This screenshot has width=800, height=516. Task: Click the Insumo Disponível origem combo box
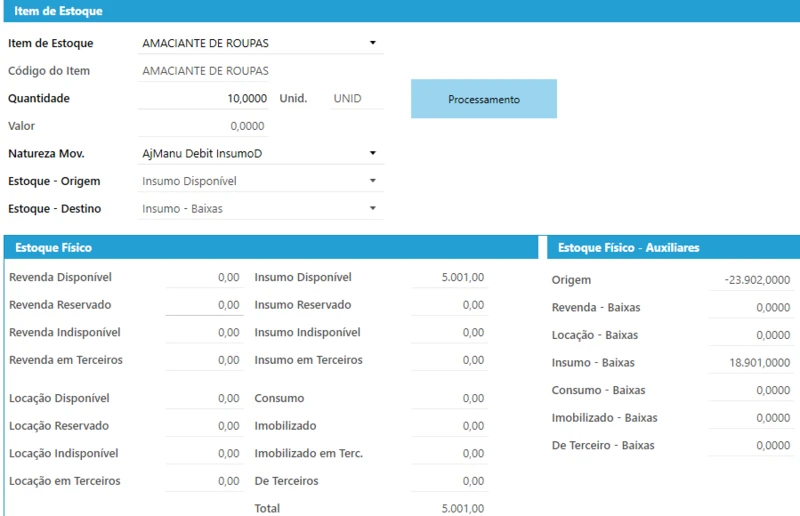261,181
